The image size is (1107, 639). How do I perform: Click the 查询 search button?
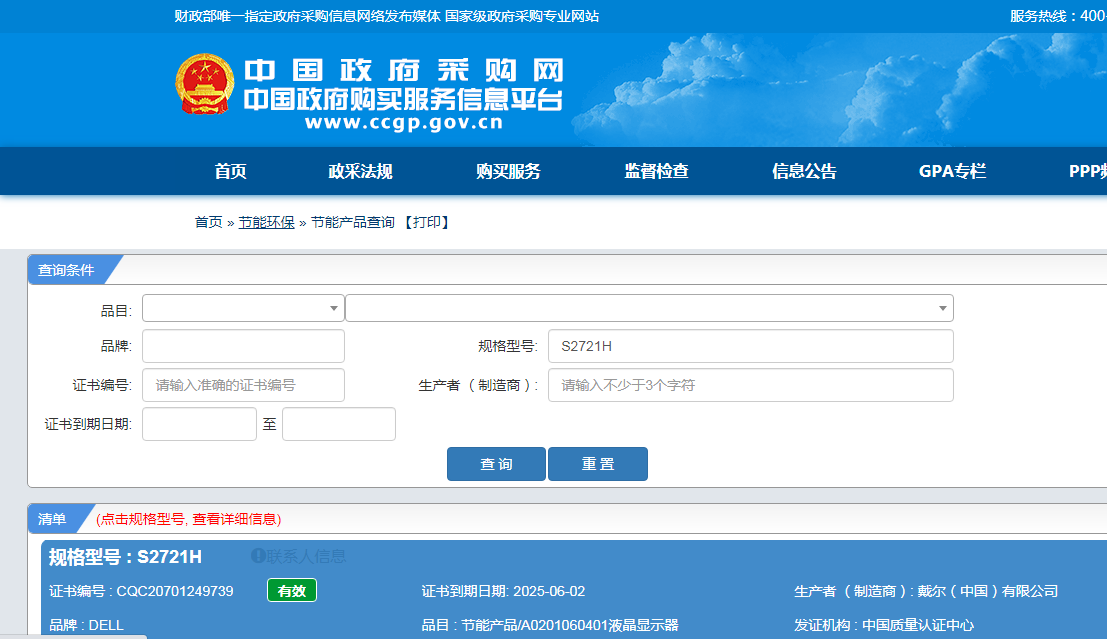coord(496,464)
